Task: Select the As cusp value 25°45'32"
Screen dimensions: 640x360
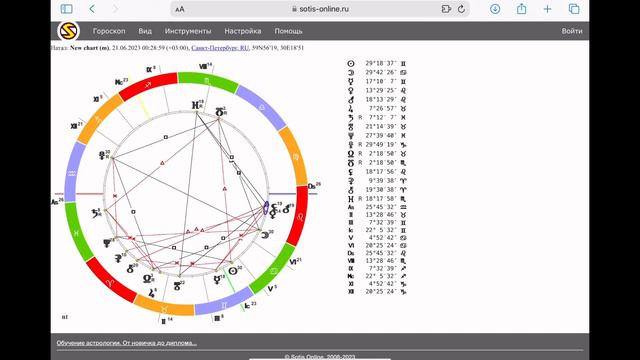Action: (x=381, y=207)
